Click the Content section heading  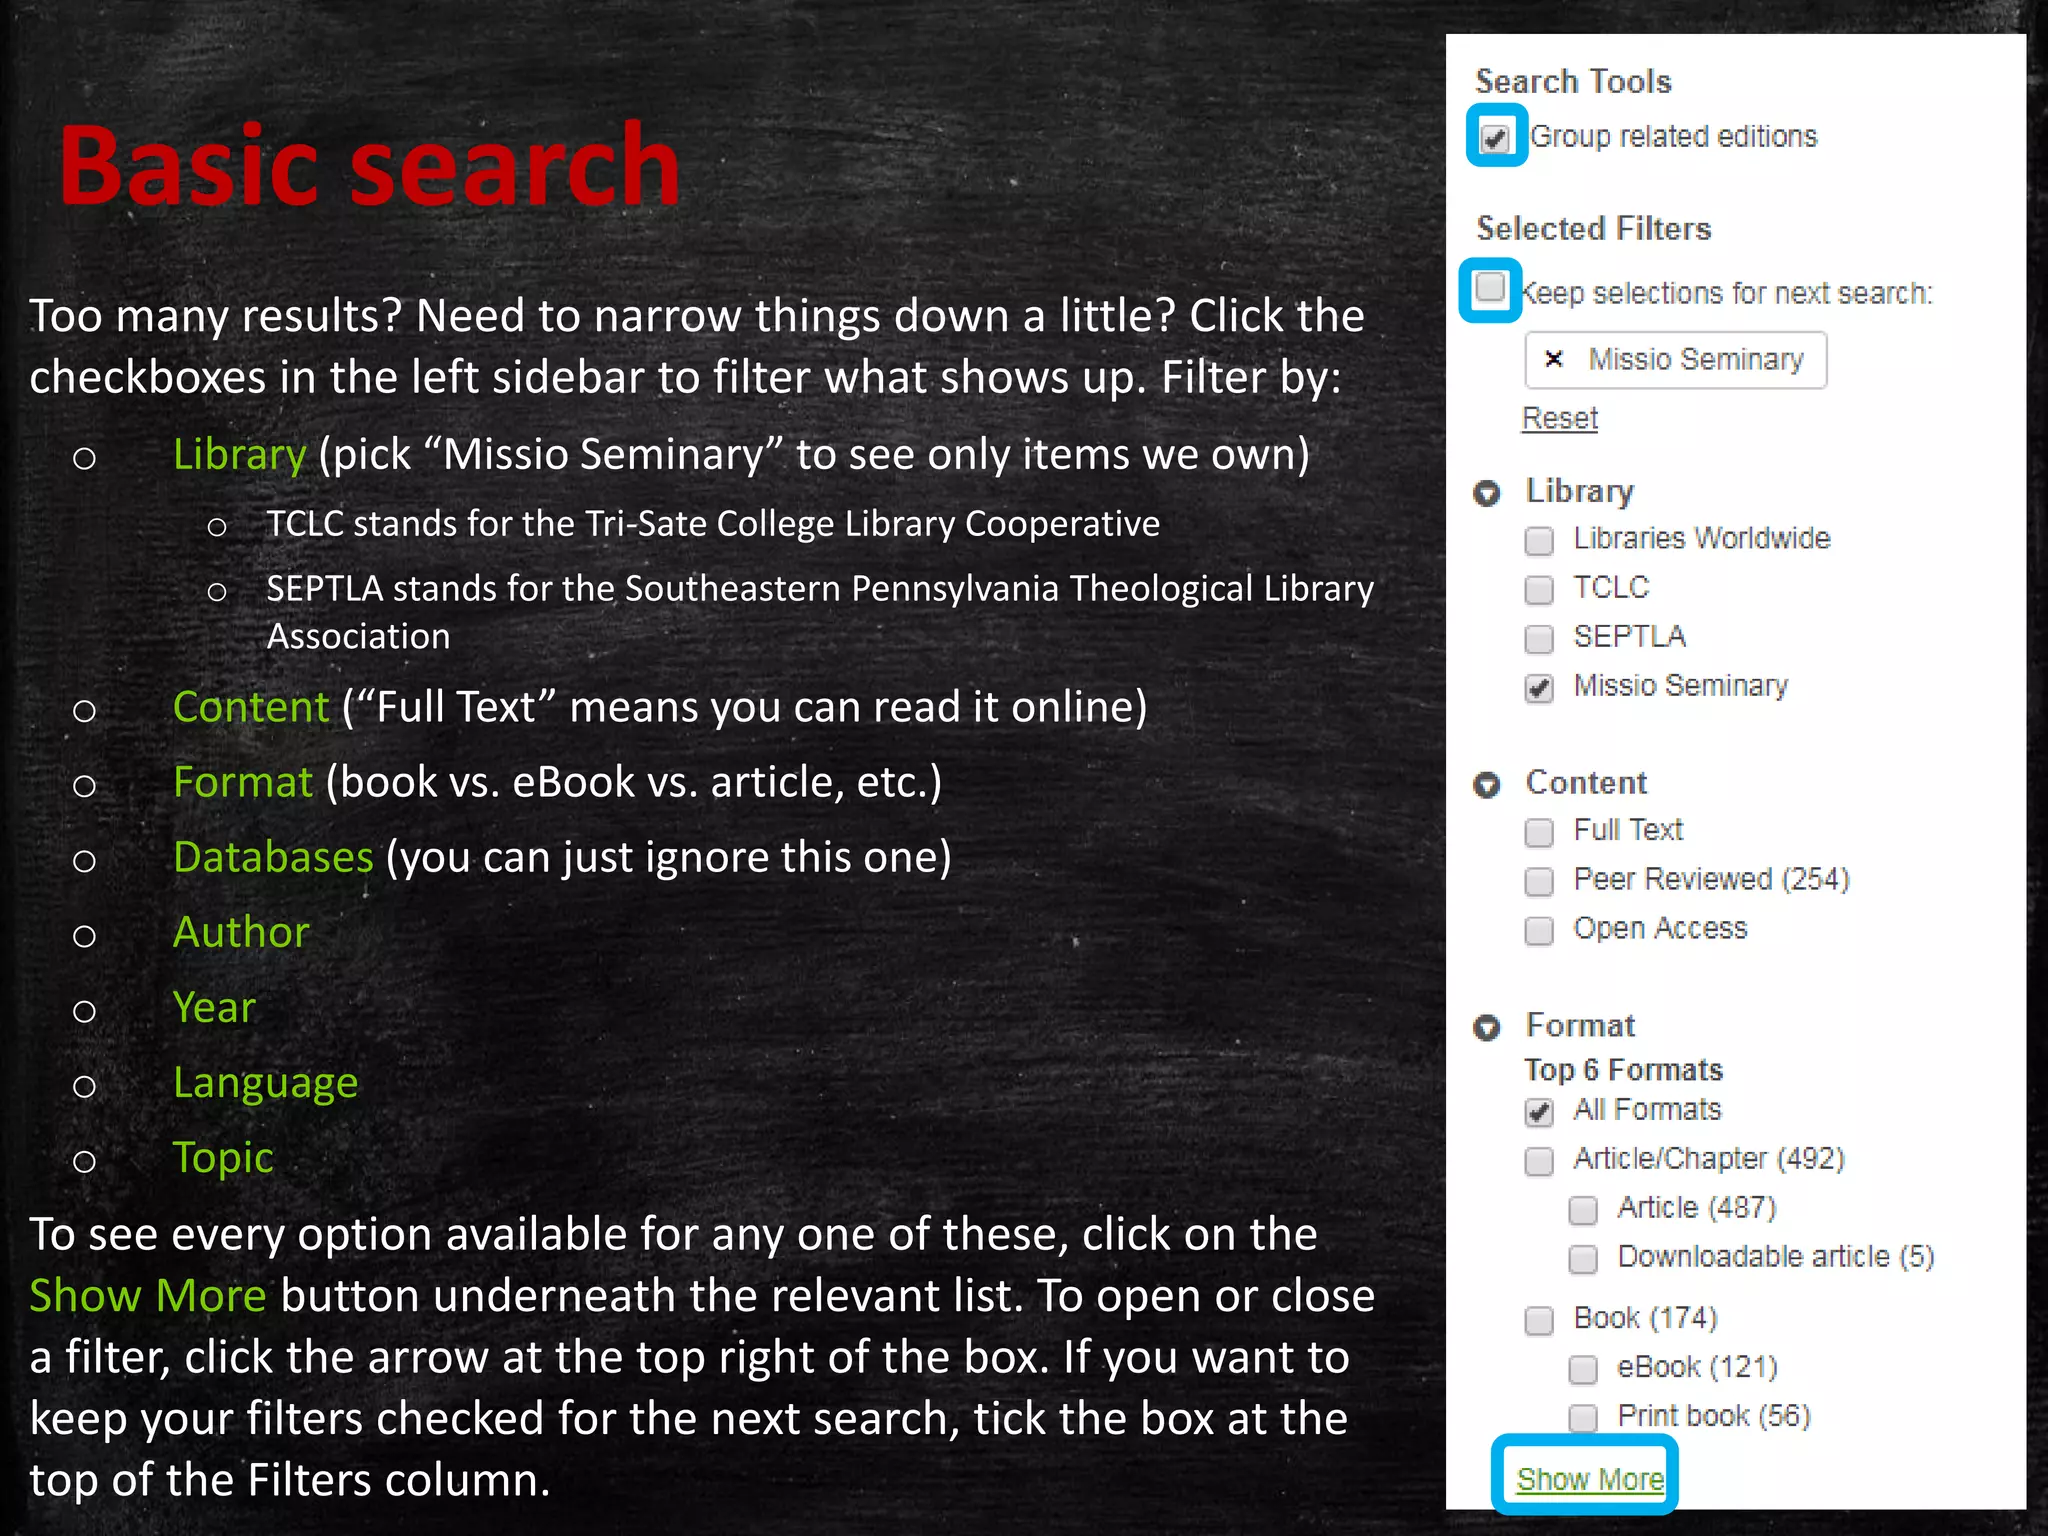[x=1586, y=782]
